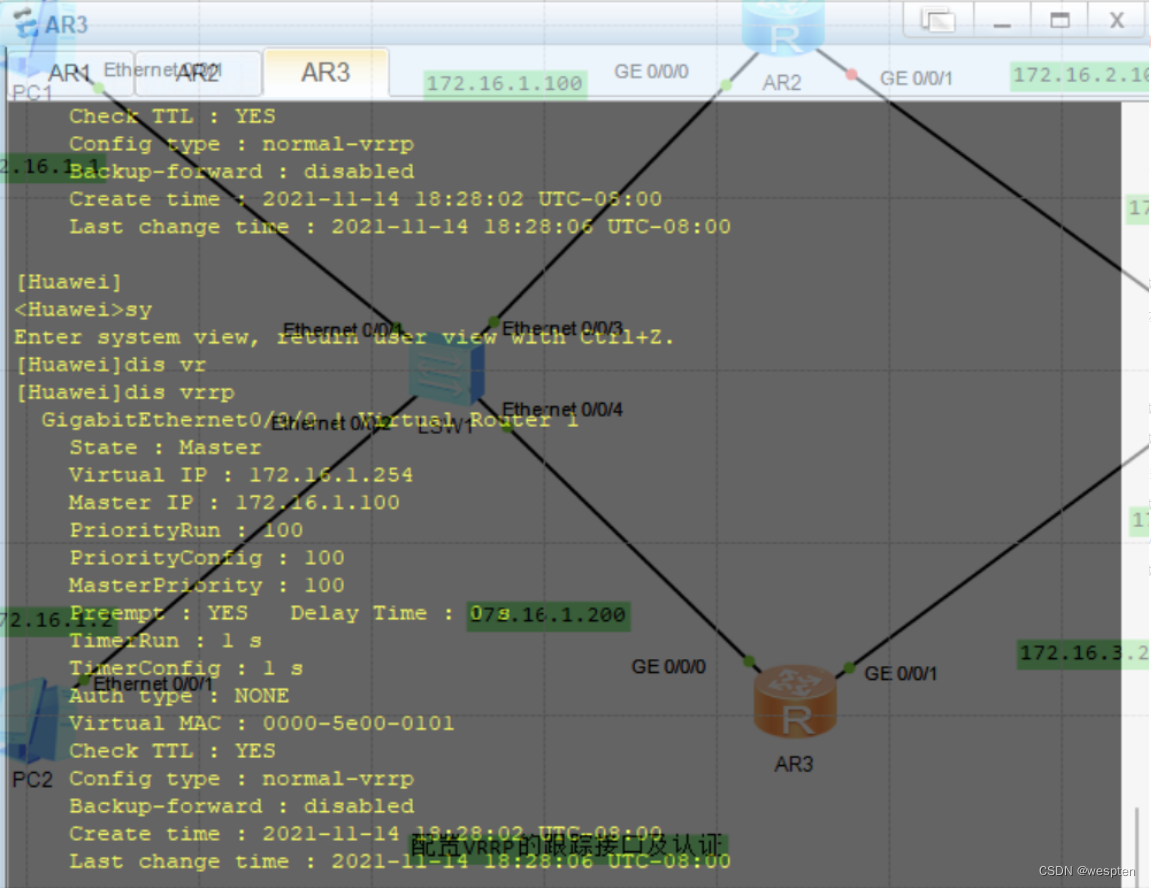Select the AR2 router icon
1151x888 pixels.
pos(782,30)
